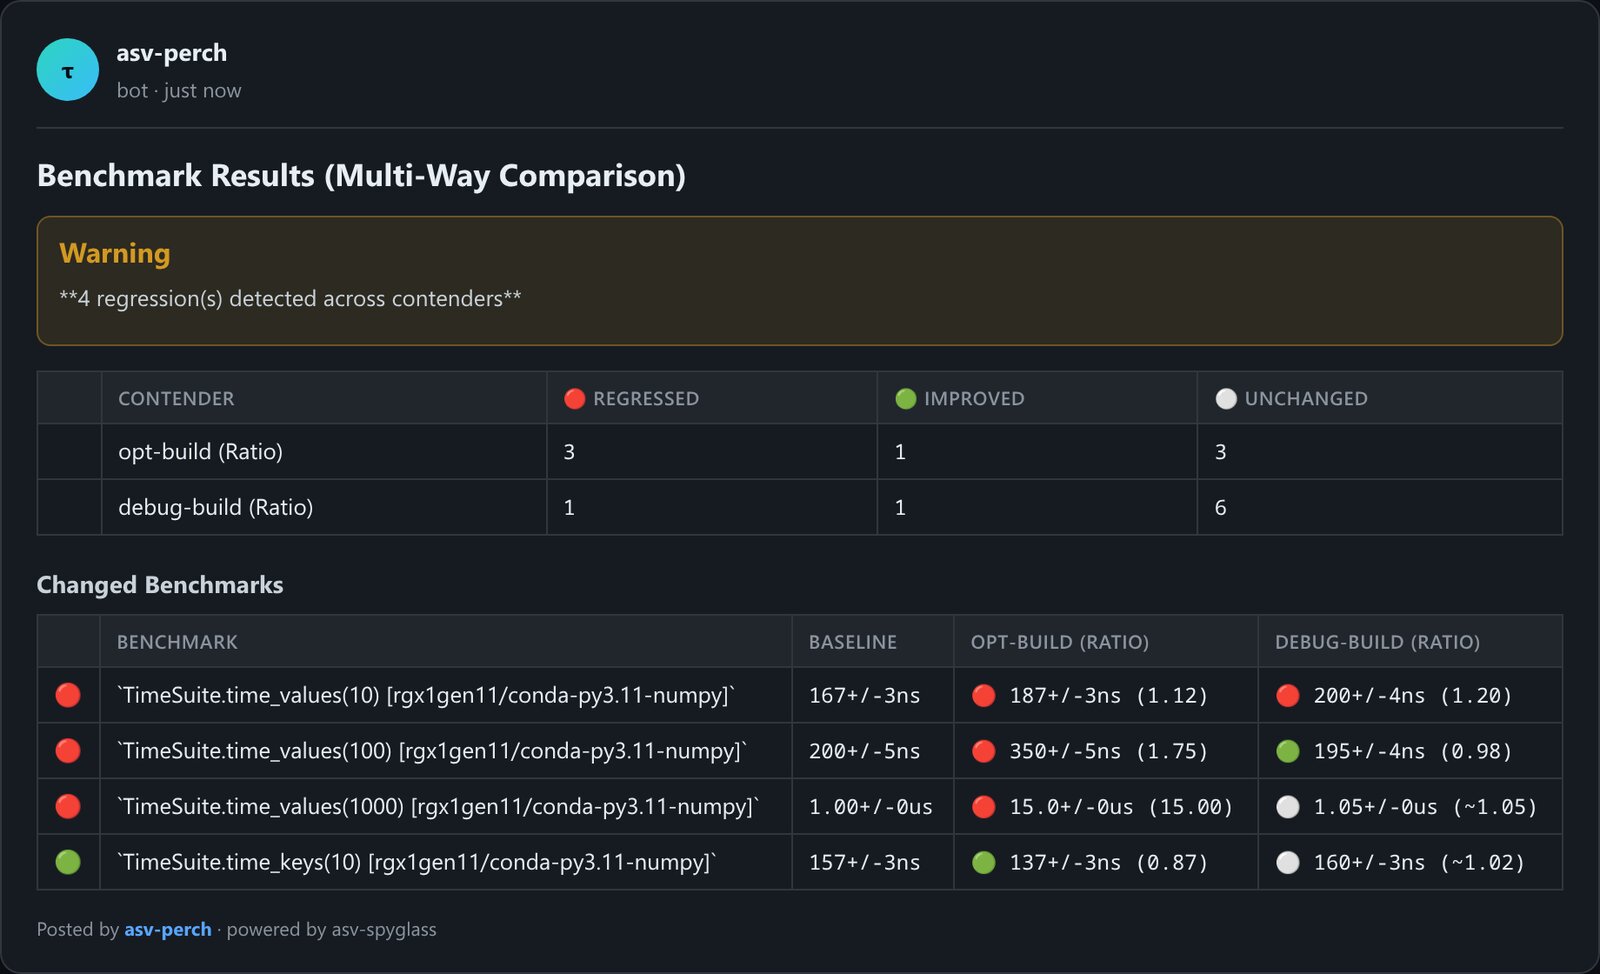Click the Changed Benchmarks section heading
Image resolution: width=1600 pixels, height=974 pixels.
pyautogui.click(x=160, y=585)
